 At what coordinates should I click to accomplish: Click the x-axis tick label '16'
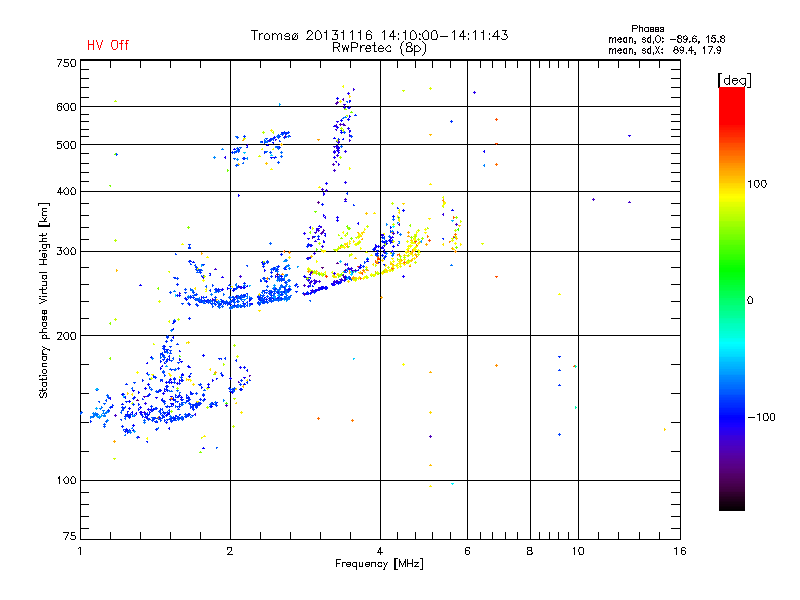coord(680,551)
